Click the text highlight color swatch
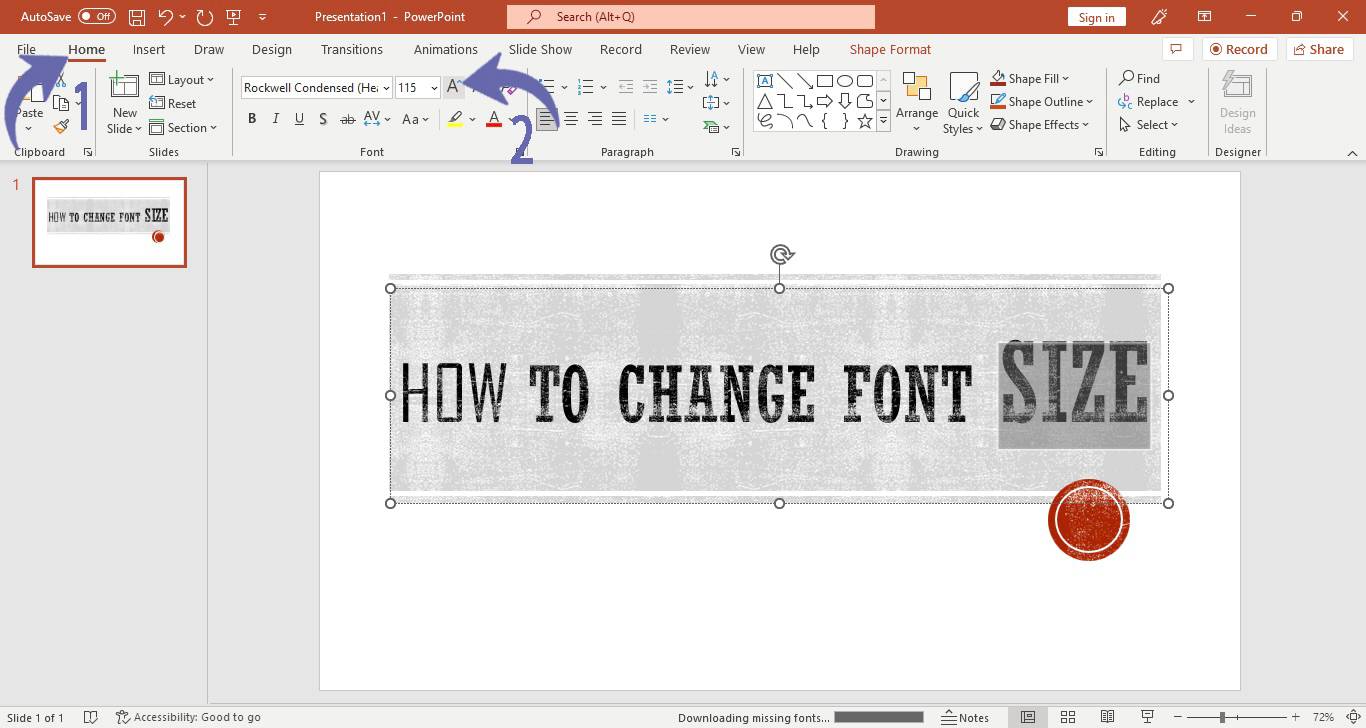This screenshot has height=728, width=1366. 455,119
